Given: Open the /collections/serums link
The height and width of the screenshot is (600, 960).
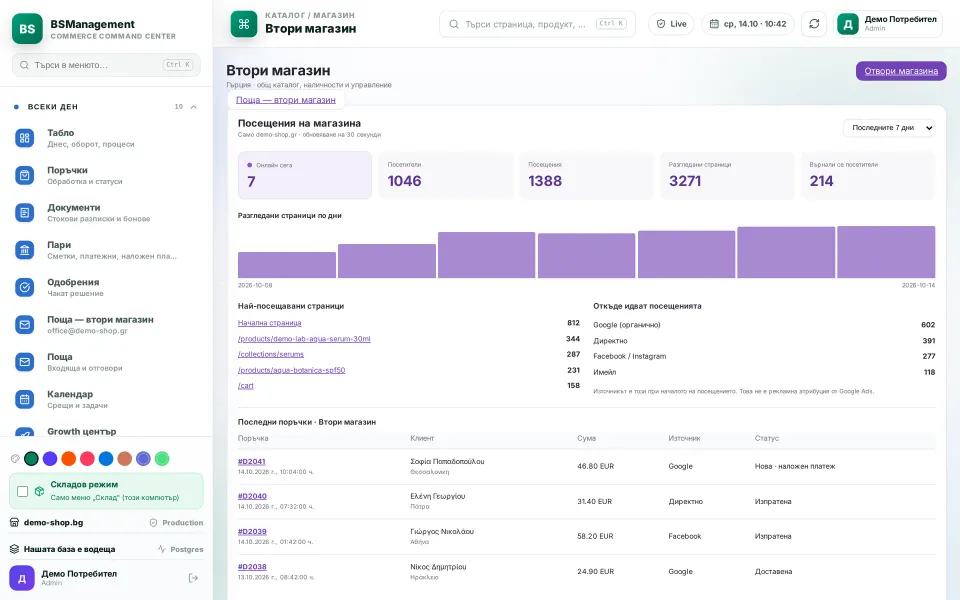Looking at the screenshot, I should point(271,354).
